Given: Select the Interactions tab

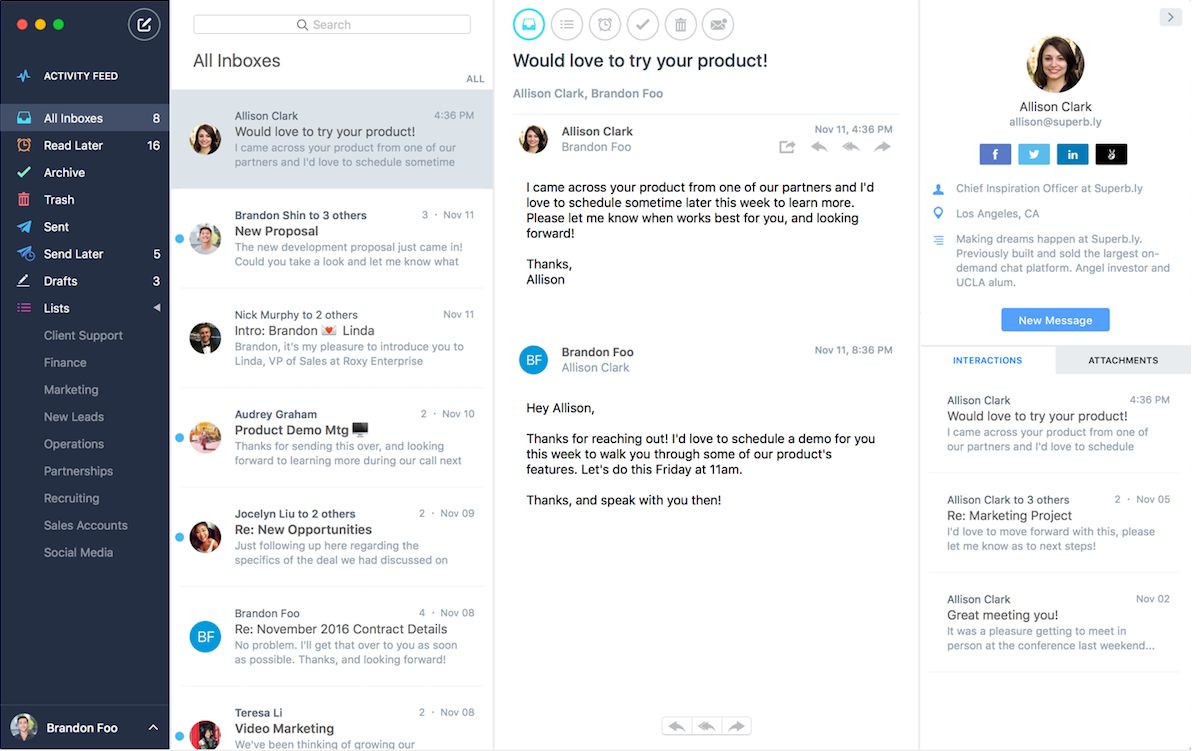Looking at the screenshot, I should coord(987,360).
